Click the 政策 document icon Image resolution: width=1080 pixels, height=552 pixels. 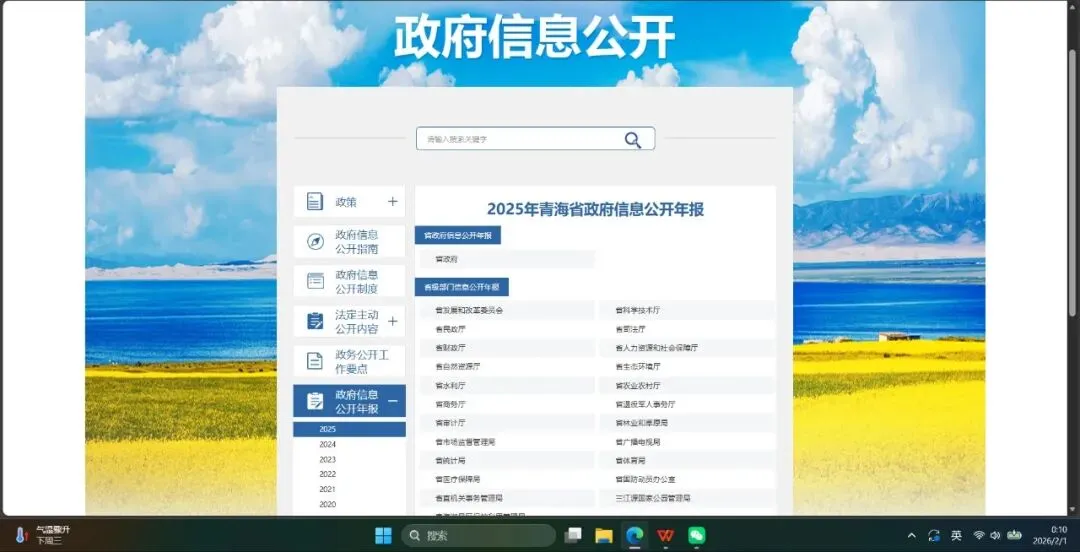pyautogui.click(x=315, y=201)
